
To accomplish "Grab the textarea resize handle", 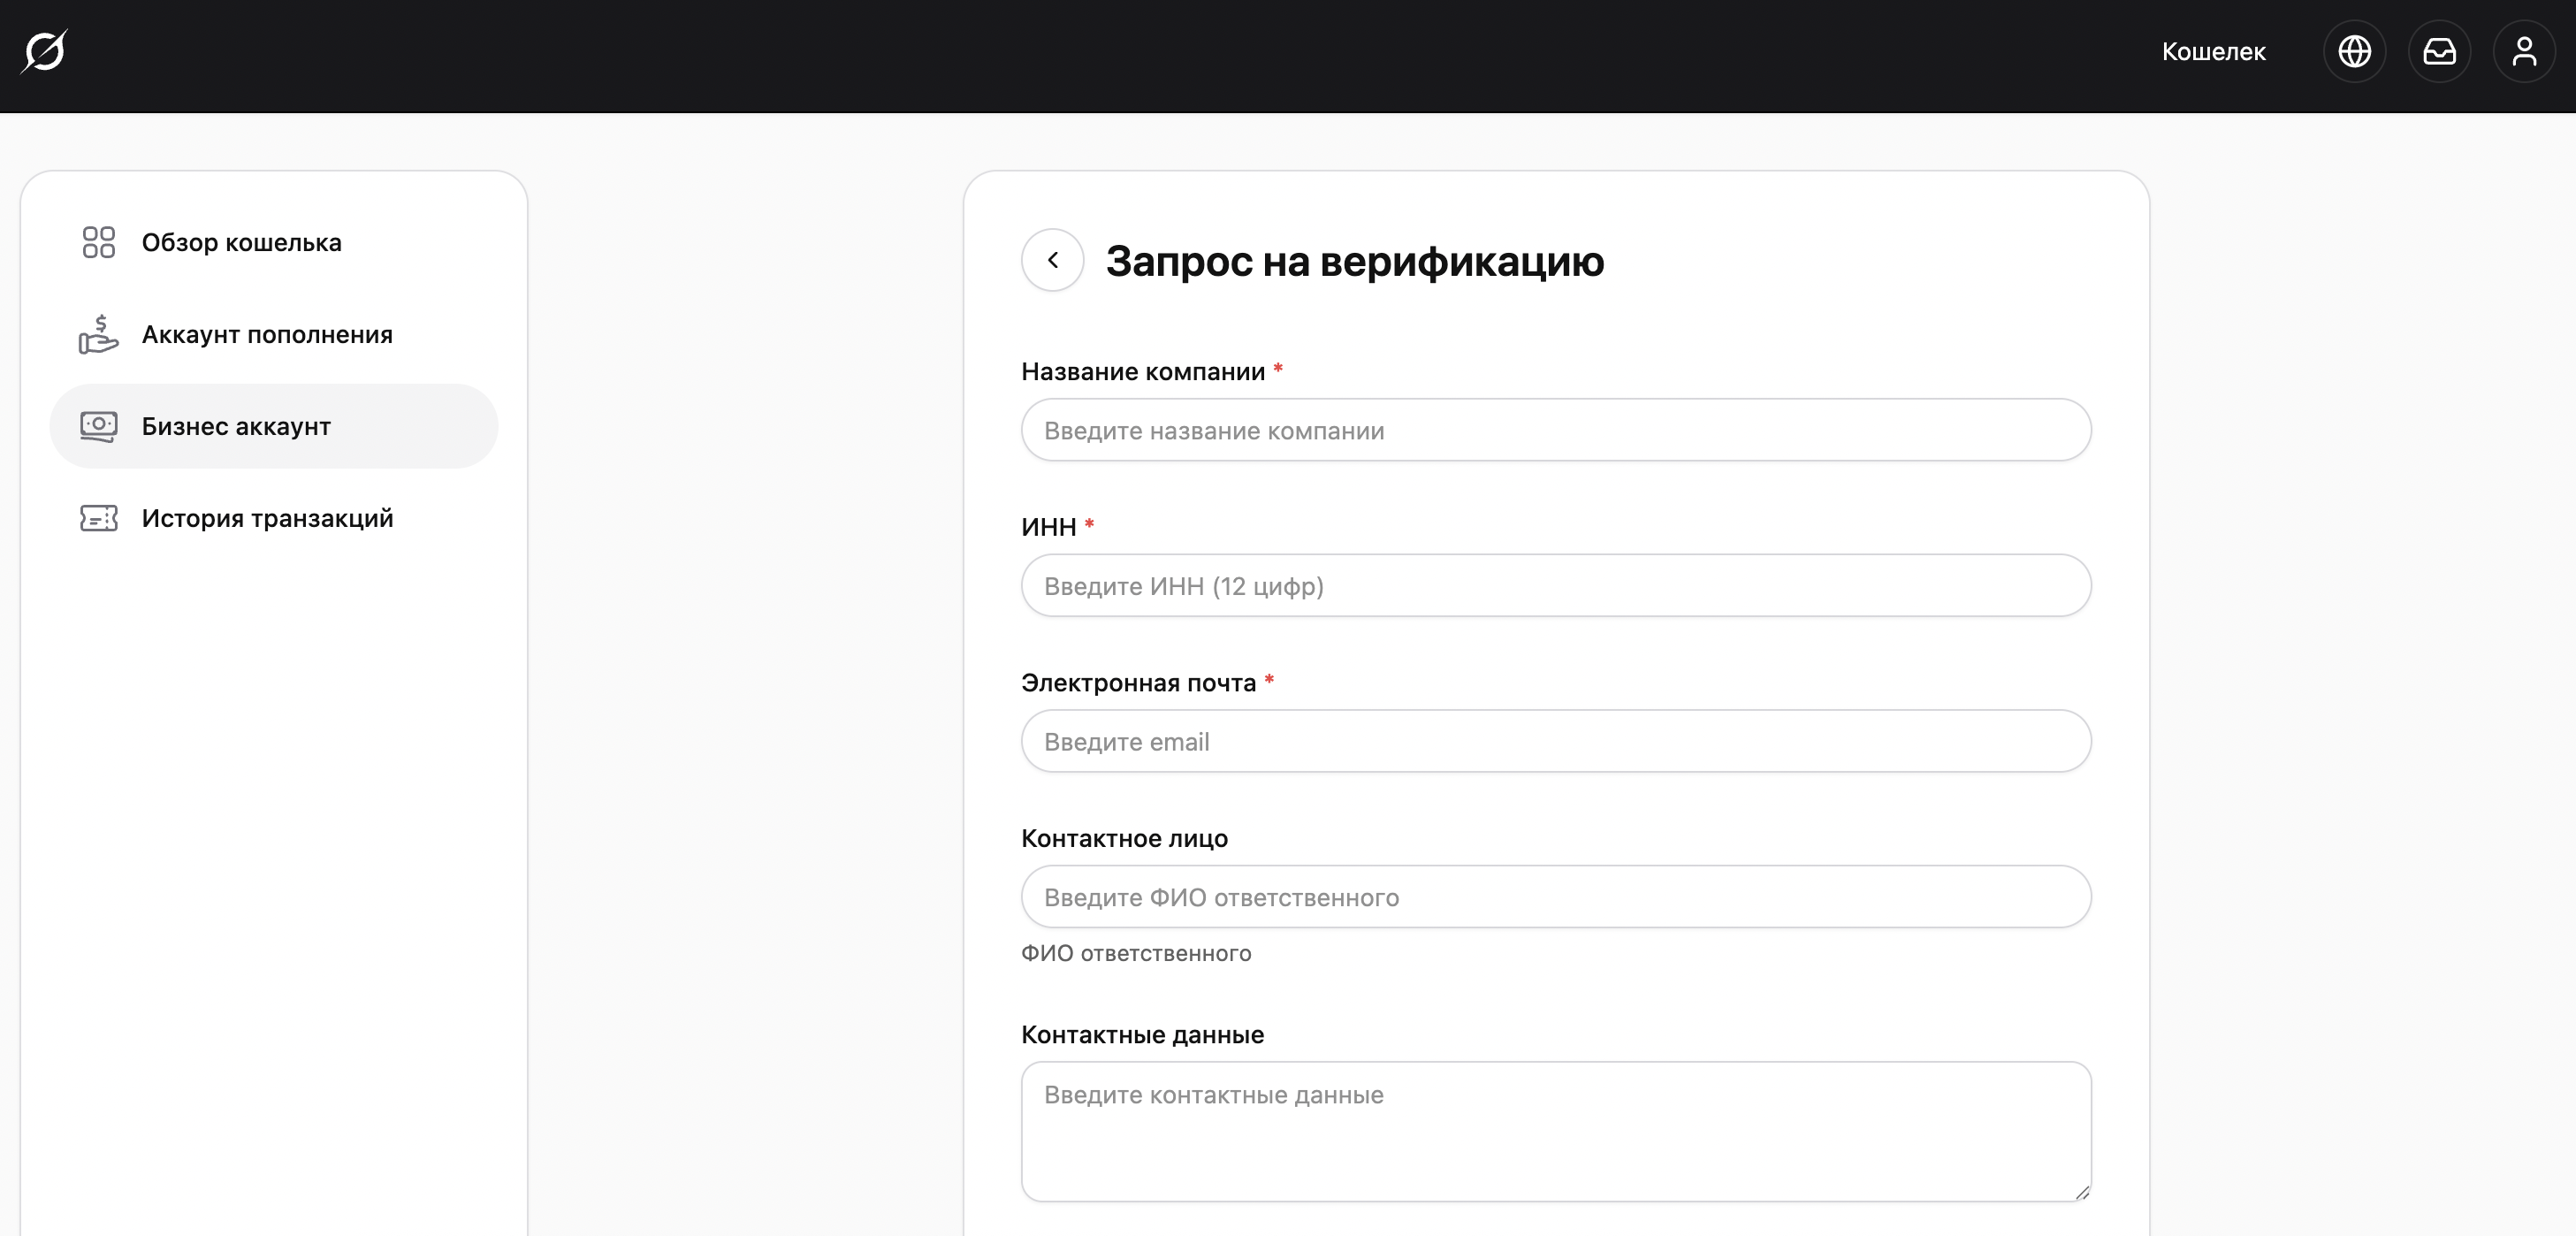I will pyautogui.click(x=2082, y=1192).
